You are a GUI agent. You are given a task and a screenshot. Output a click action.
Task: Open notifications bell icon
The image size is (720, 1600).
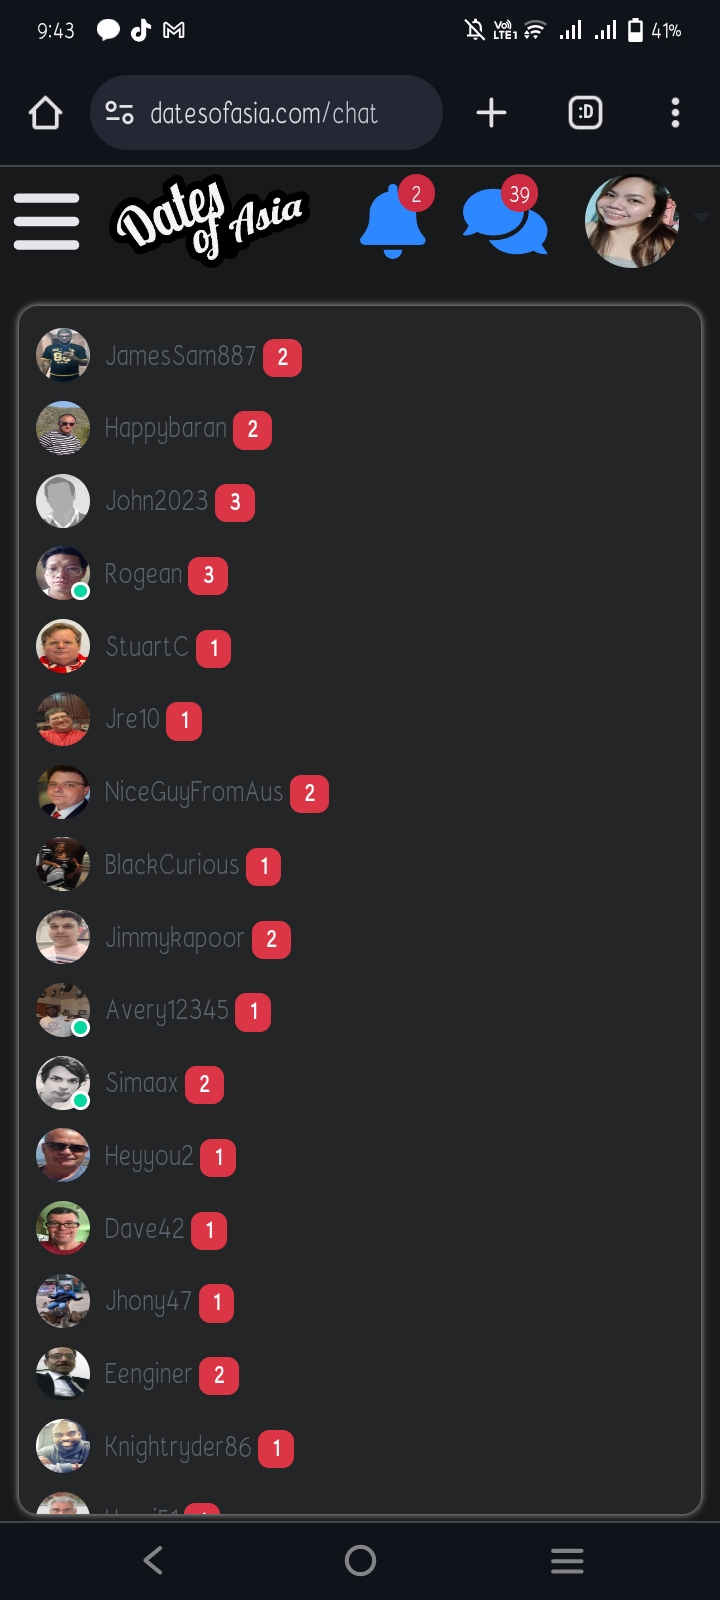click(x=393, y=221)
